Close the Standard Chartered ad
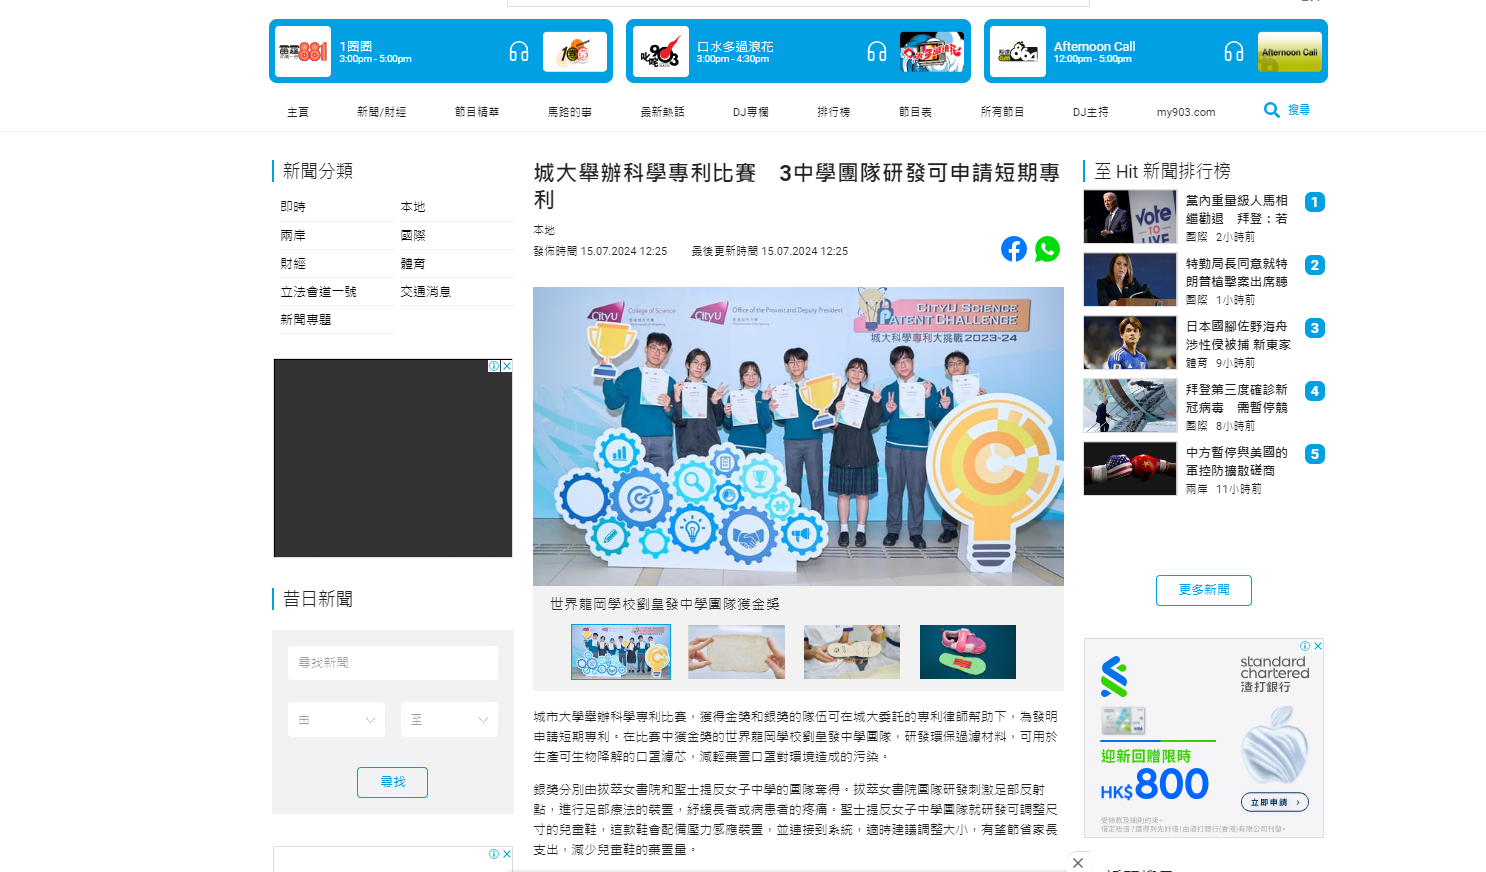Viewport: 1486px width, 872px height. tap(1318, 646)
